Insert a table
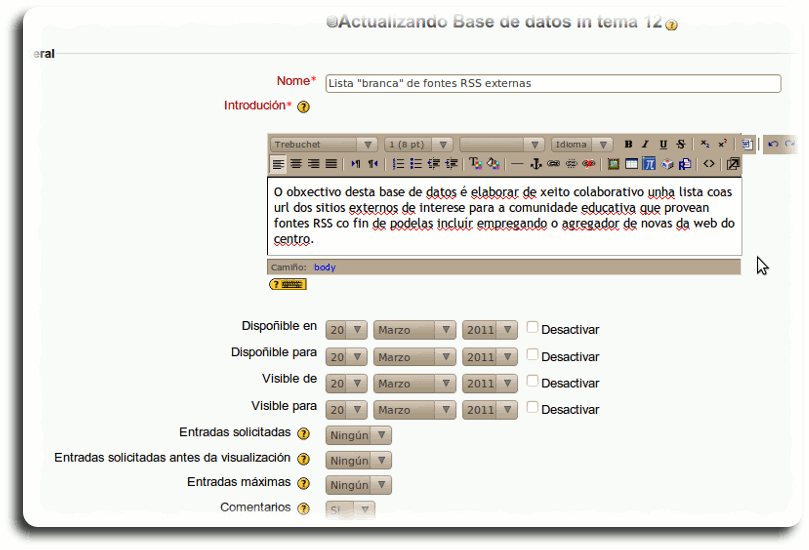The height and width of the screenshot is (550, 809). pyautogui.click(x=631, y=164)
